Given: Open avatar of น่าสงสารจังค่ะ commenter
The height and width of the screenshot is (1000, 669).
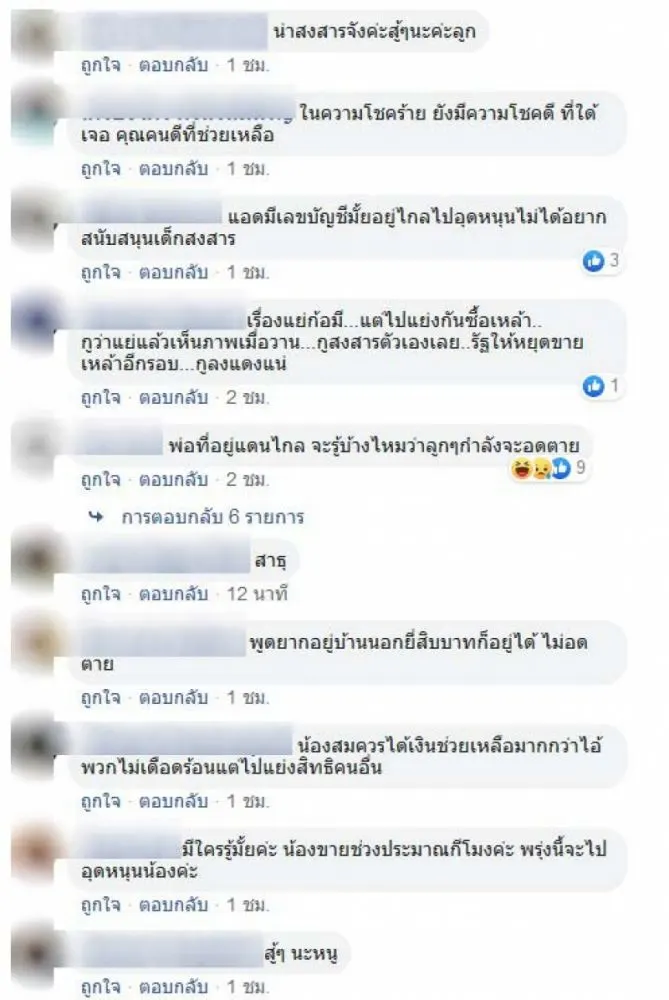Looking at the screenshot, I should [35, 35].
